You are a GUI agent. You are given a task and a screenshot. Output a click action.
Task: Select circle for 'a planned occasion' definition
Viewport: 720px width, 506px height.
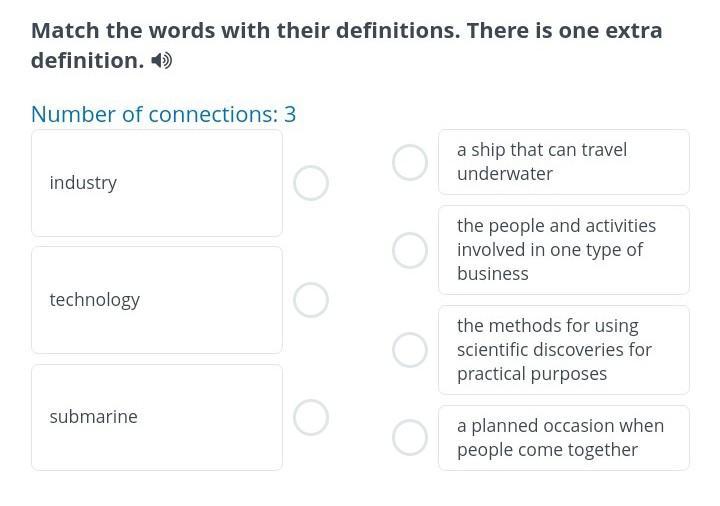[x=410, y=437]
